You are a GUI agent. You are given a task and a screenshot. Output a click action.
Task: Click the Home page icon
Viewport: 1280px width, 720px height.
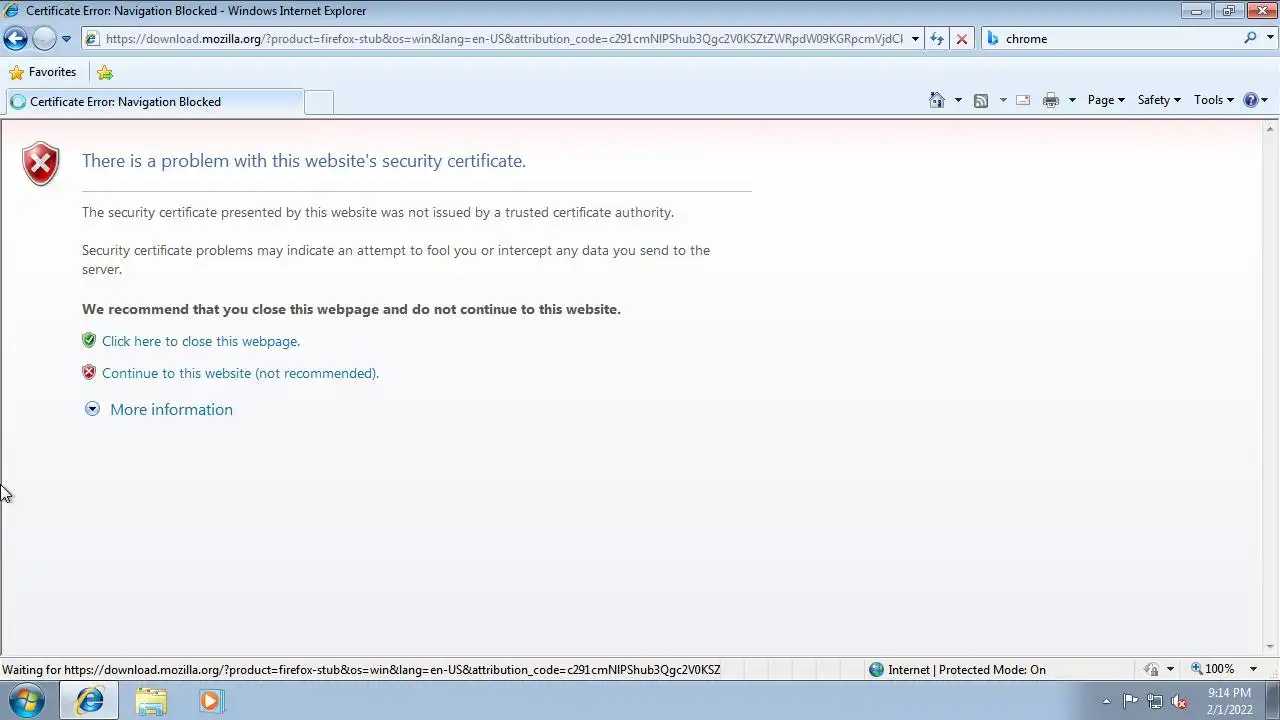coord(937,100)
